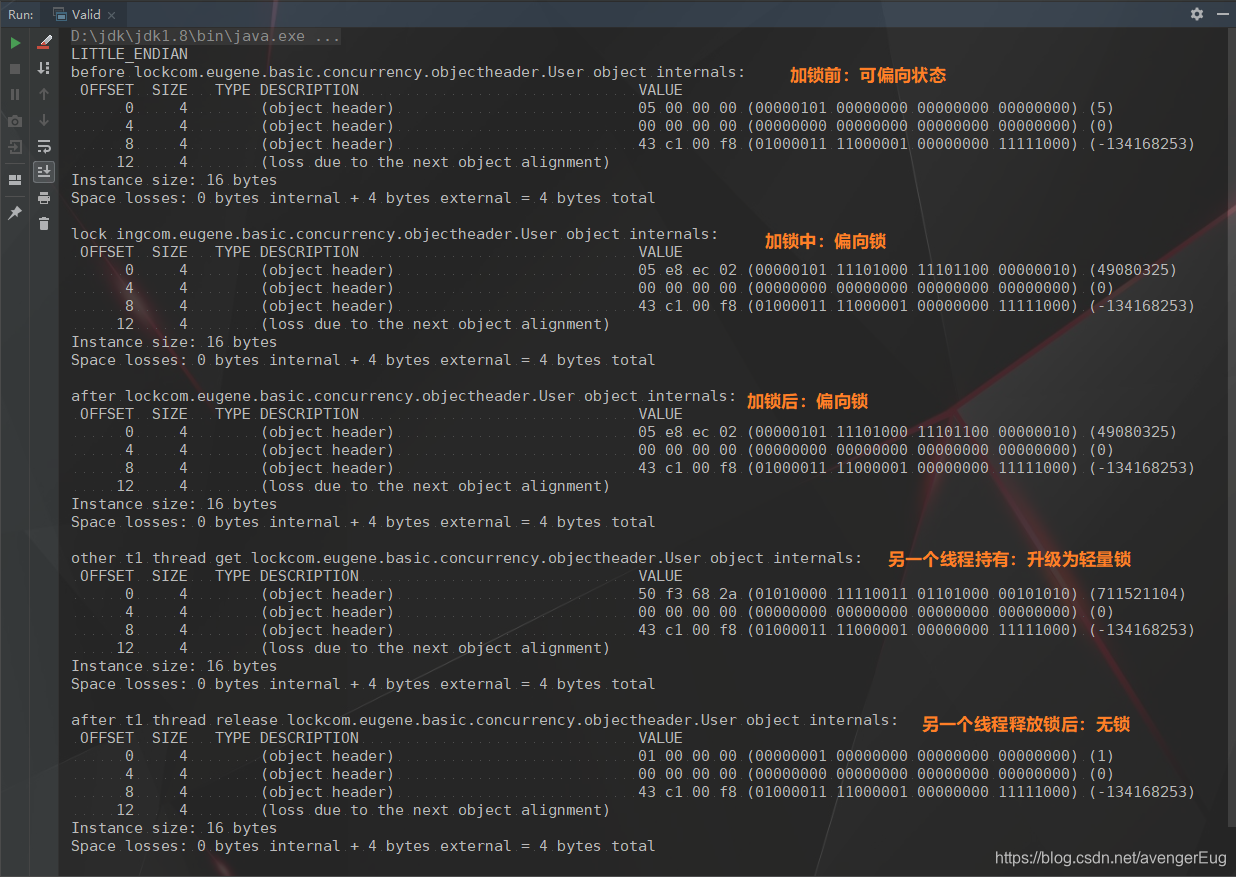Click the 'Run:' label

tap(20, 14)
